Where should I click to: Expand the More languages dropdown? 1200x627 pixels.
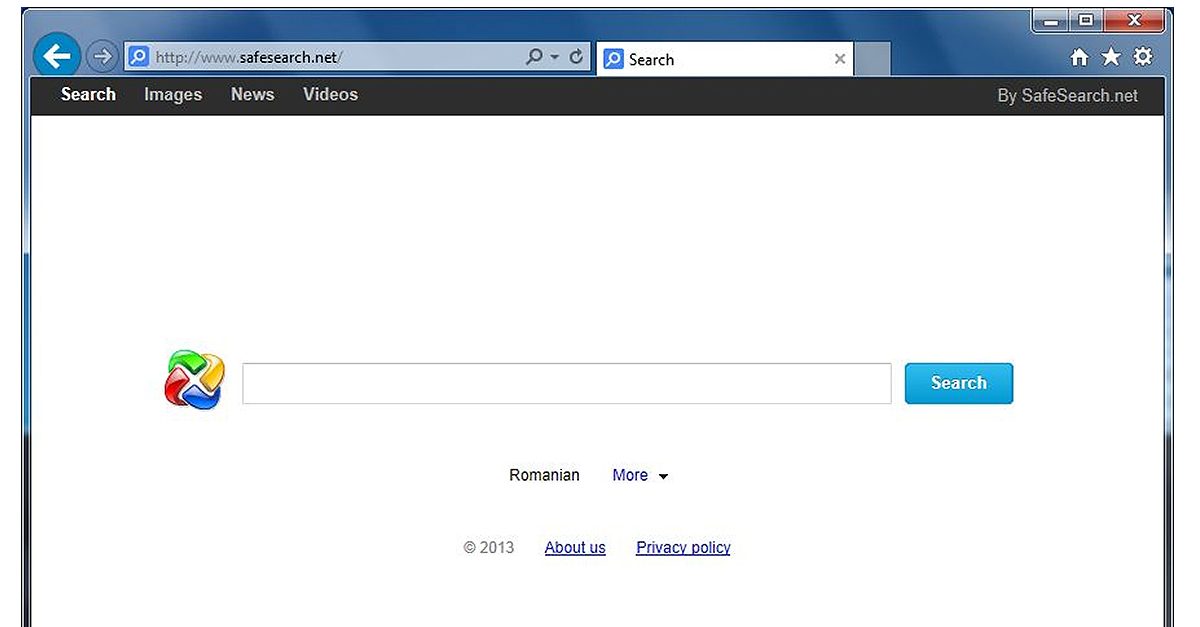pyautogui.click(x=640, y=475)
